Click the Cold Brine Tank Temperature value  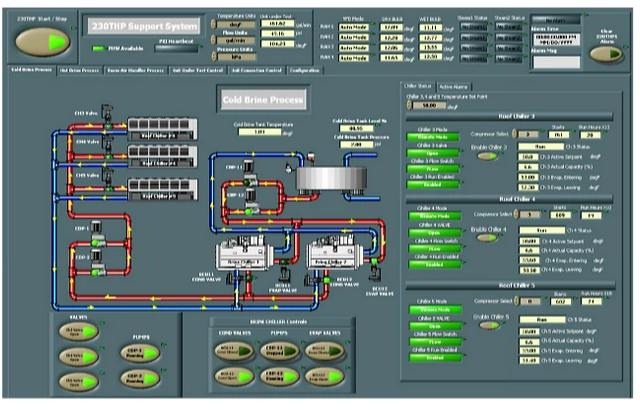[260, 132]
